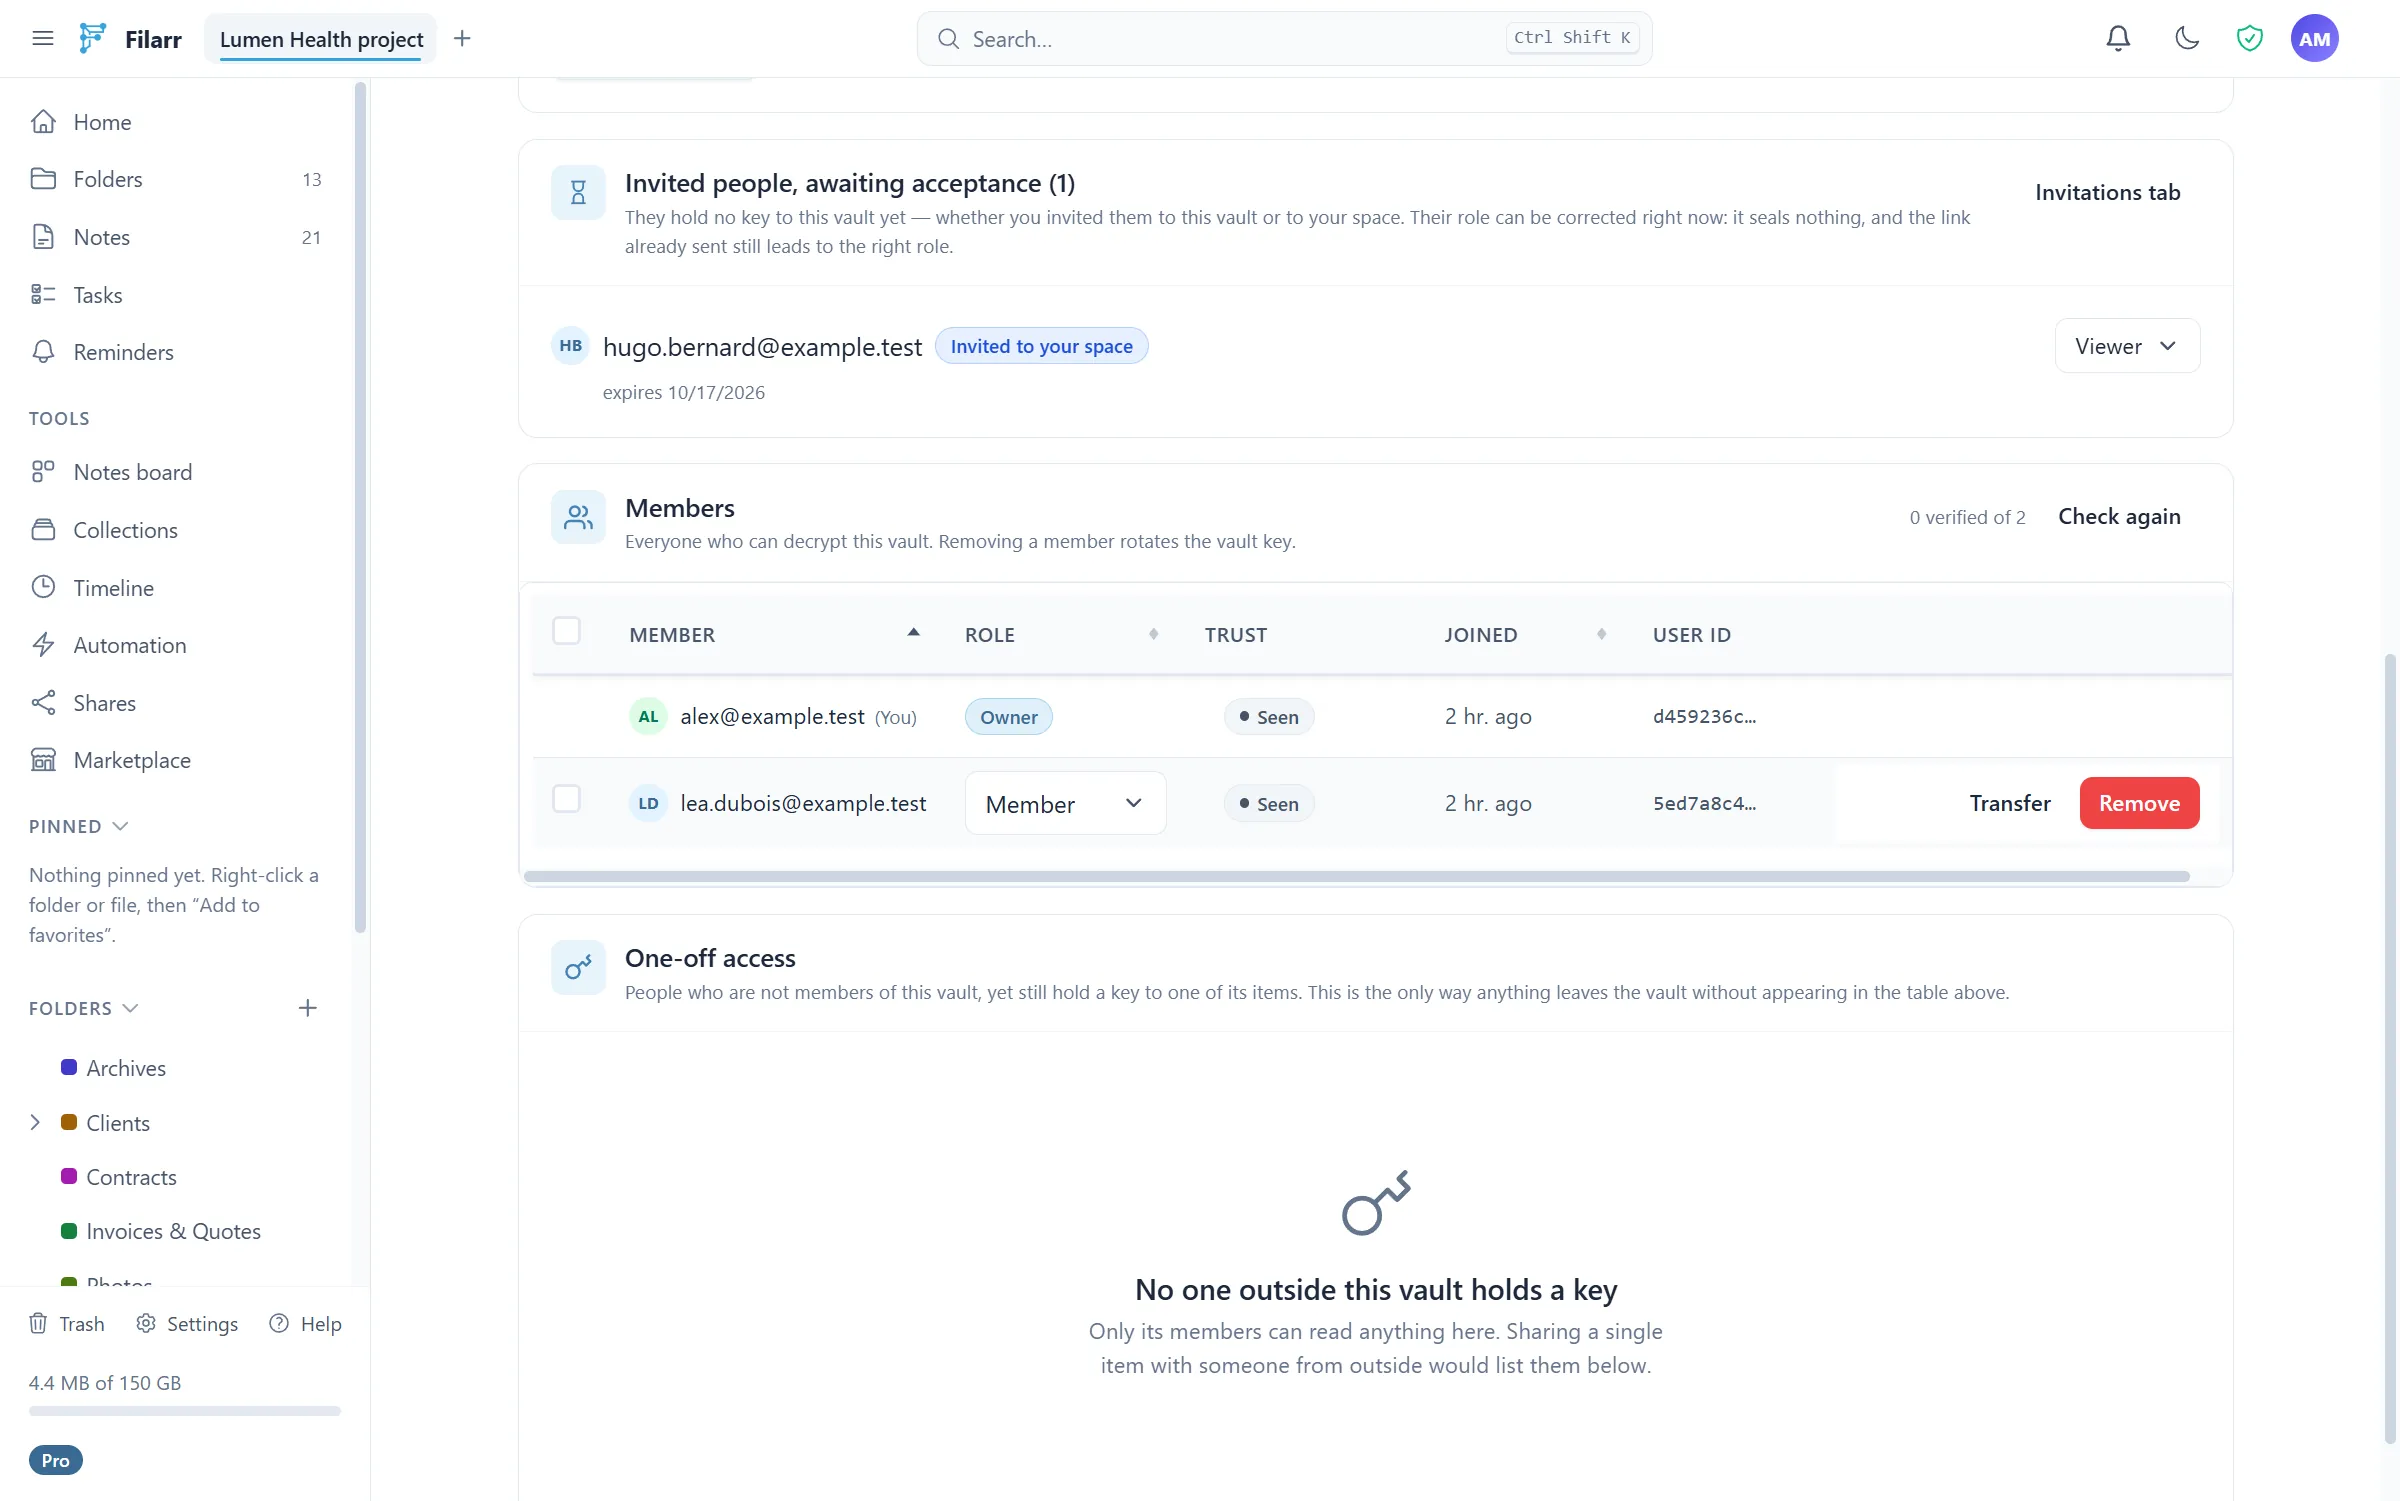Viewport: 2400px width, 1501px height.
Task: Open Timeline clock icon
Action: point(43,587)
